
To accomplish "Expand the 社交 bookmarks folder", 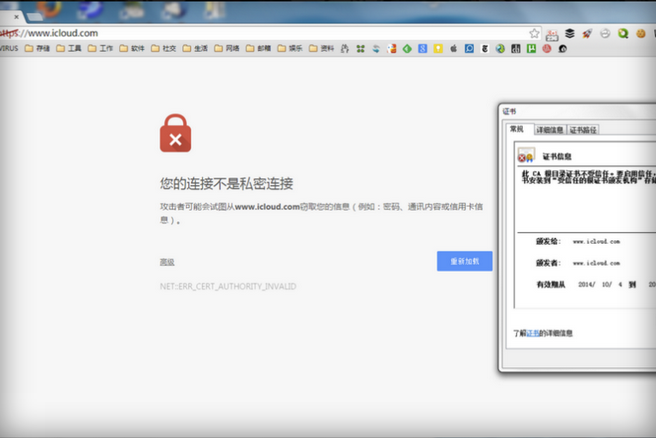I will [x=164, y=49].
